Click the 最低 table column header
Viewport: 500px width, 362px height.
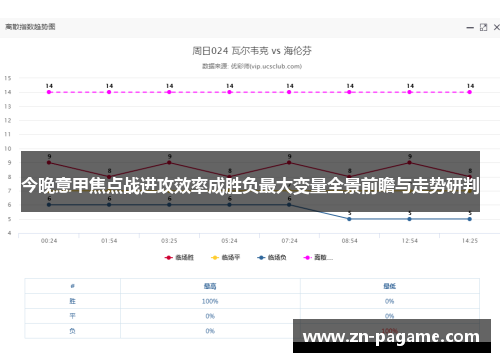click(389, 286)
